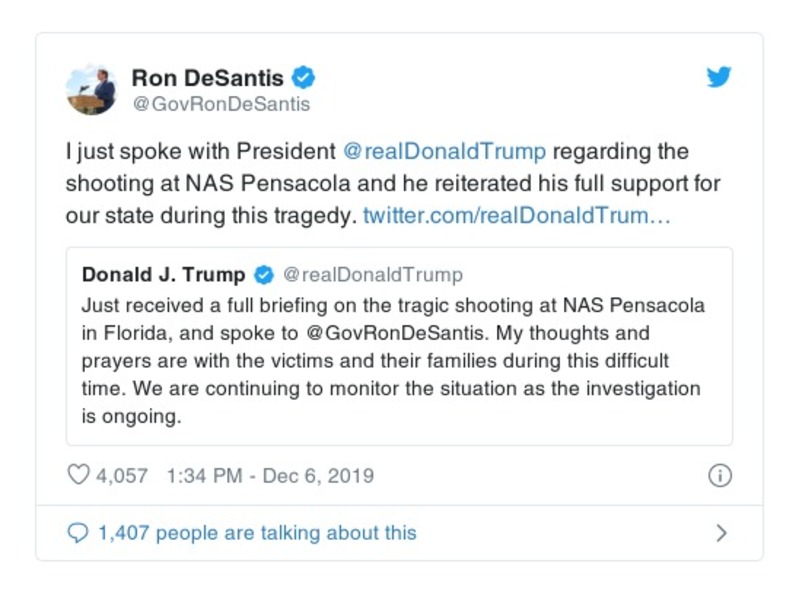Click @realDonaldTrump handle in the quoted tweet header
Image resolution: width=799 pixels, height=595 pixels.
373,274
